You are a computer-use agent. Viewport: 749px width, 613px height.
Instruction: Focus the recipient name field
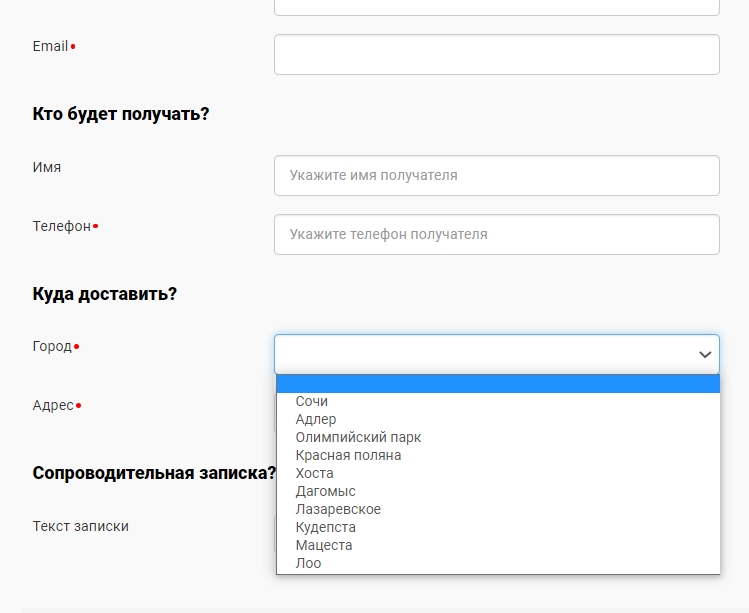point(496,175)
